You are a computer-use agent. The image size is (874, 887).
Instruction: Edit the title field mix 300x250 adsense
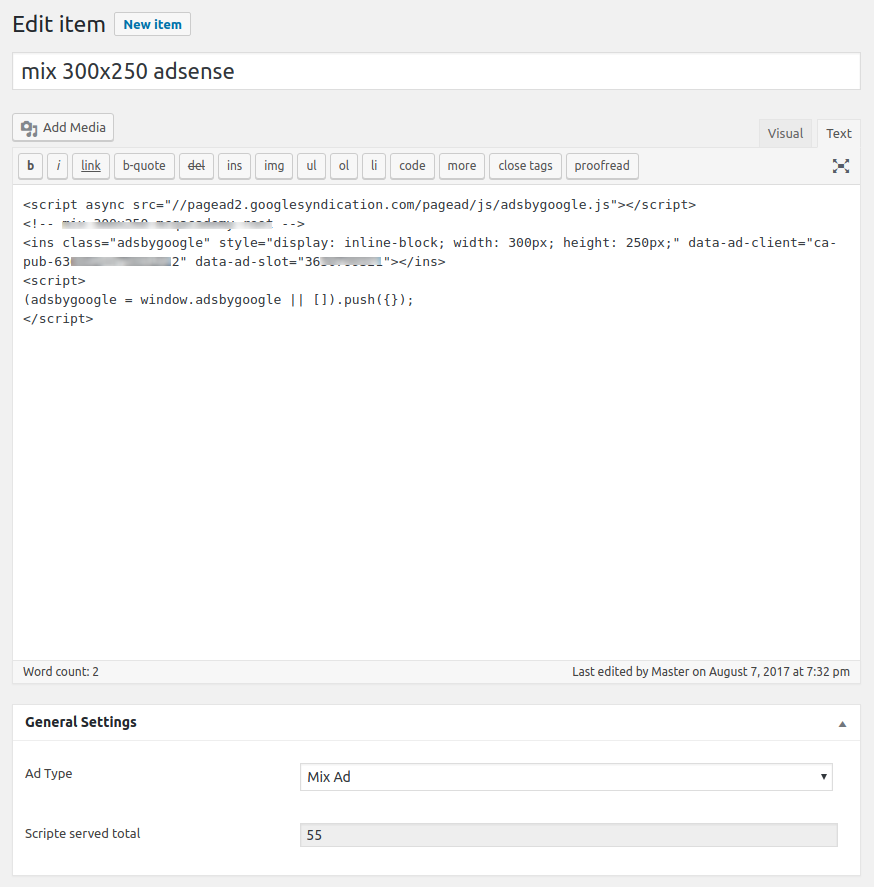[x=436, y=71]
